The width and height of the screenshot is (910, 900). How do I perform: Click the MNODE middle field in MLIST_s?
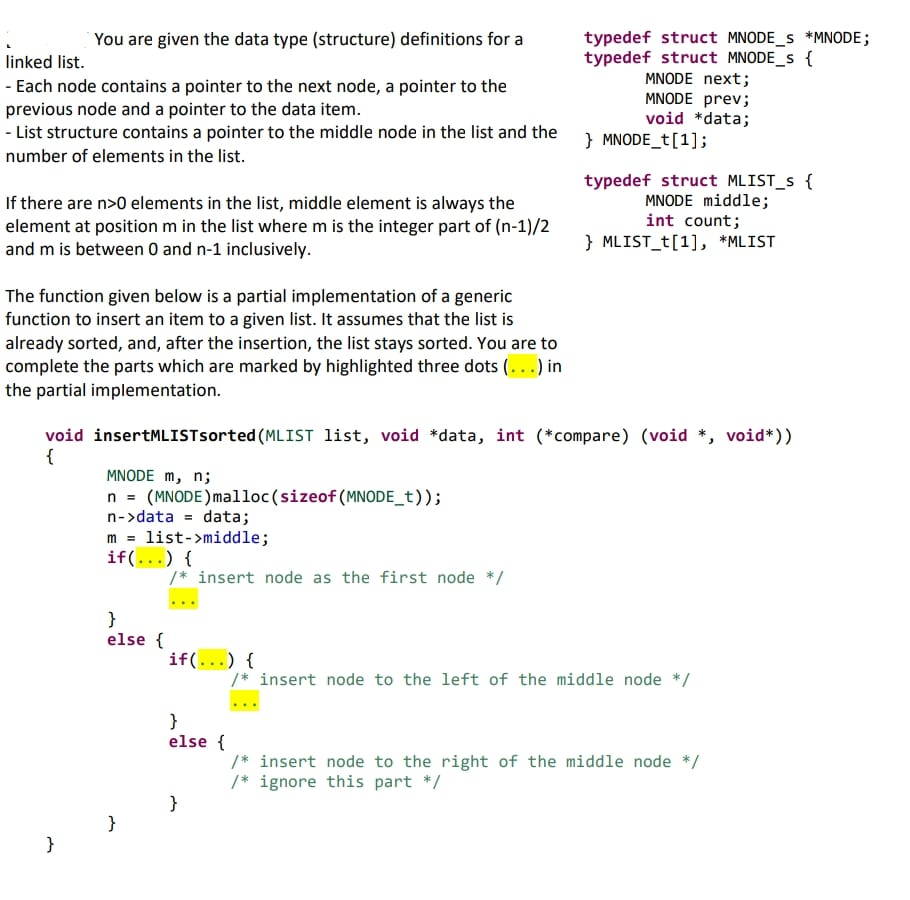point(708,201)
